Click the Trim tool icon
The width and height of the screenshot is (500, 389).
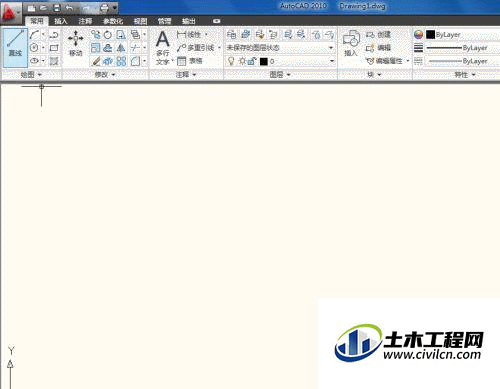[x=135, y=48]
